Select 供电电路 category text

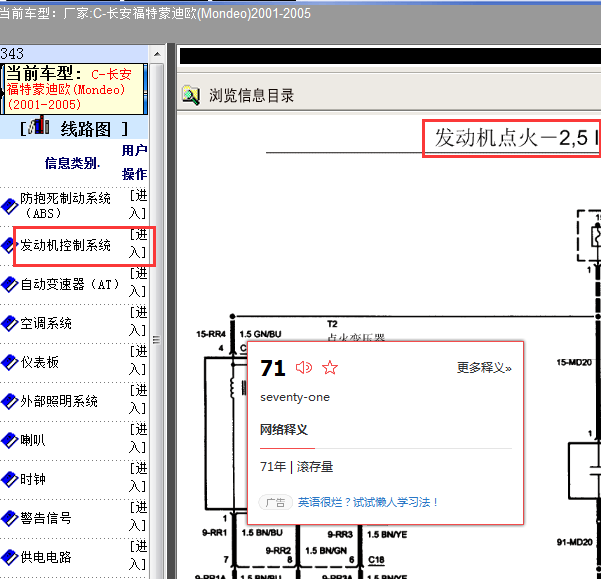point(46,557)
